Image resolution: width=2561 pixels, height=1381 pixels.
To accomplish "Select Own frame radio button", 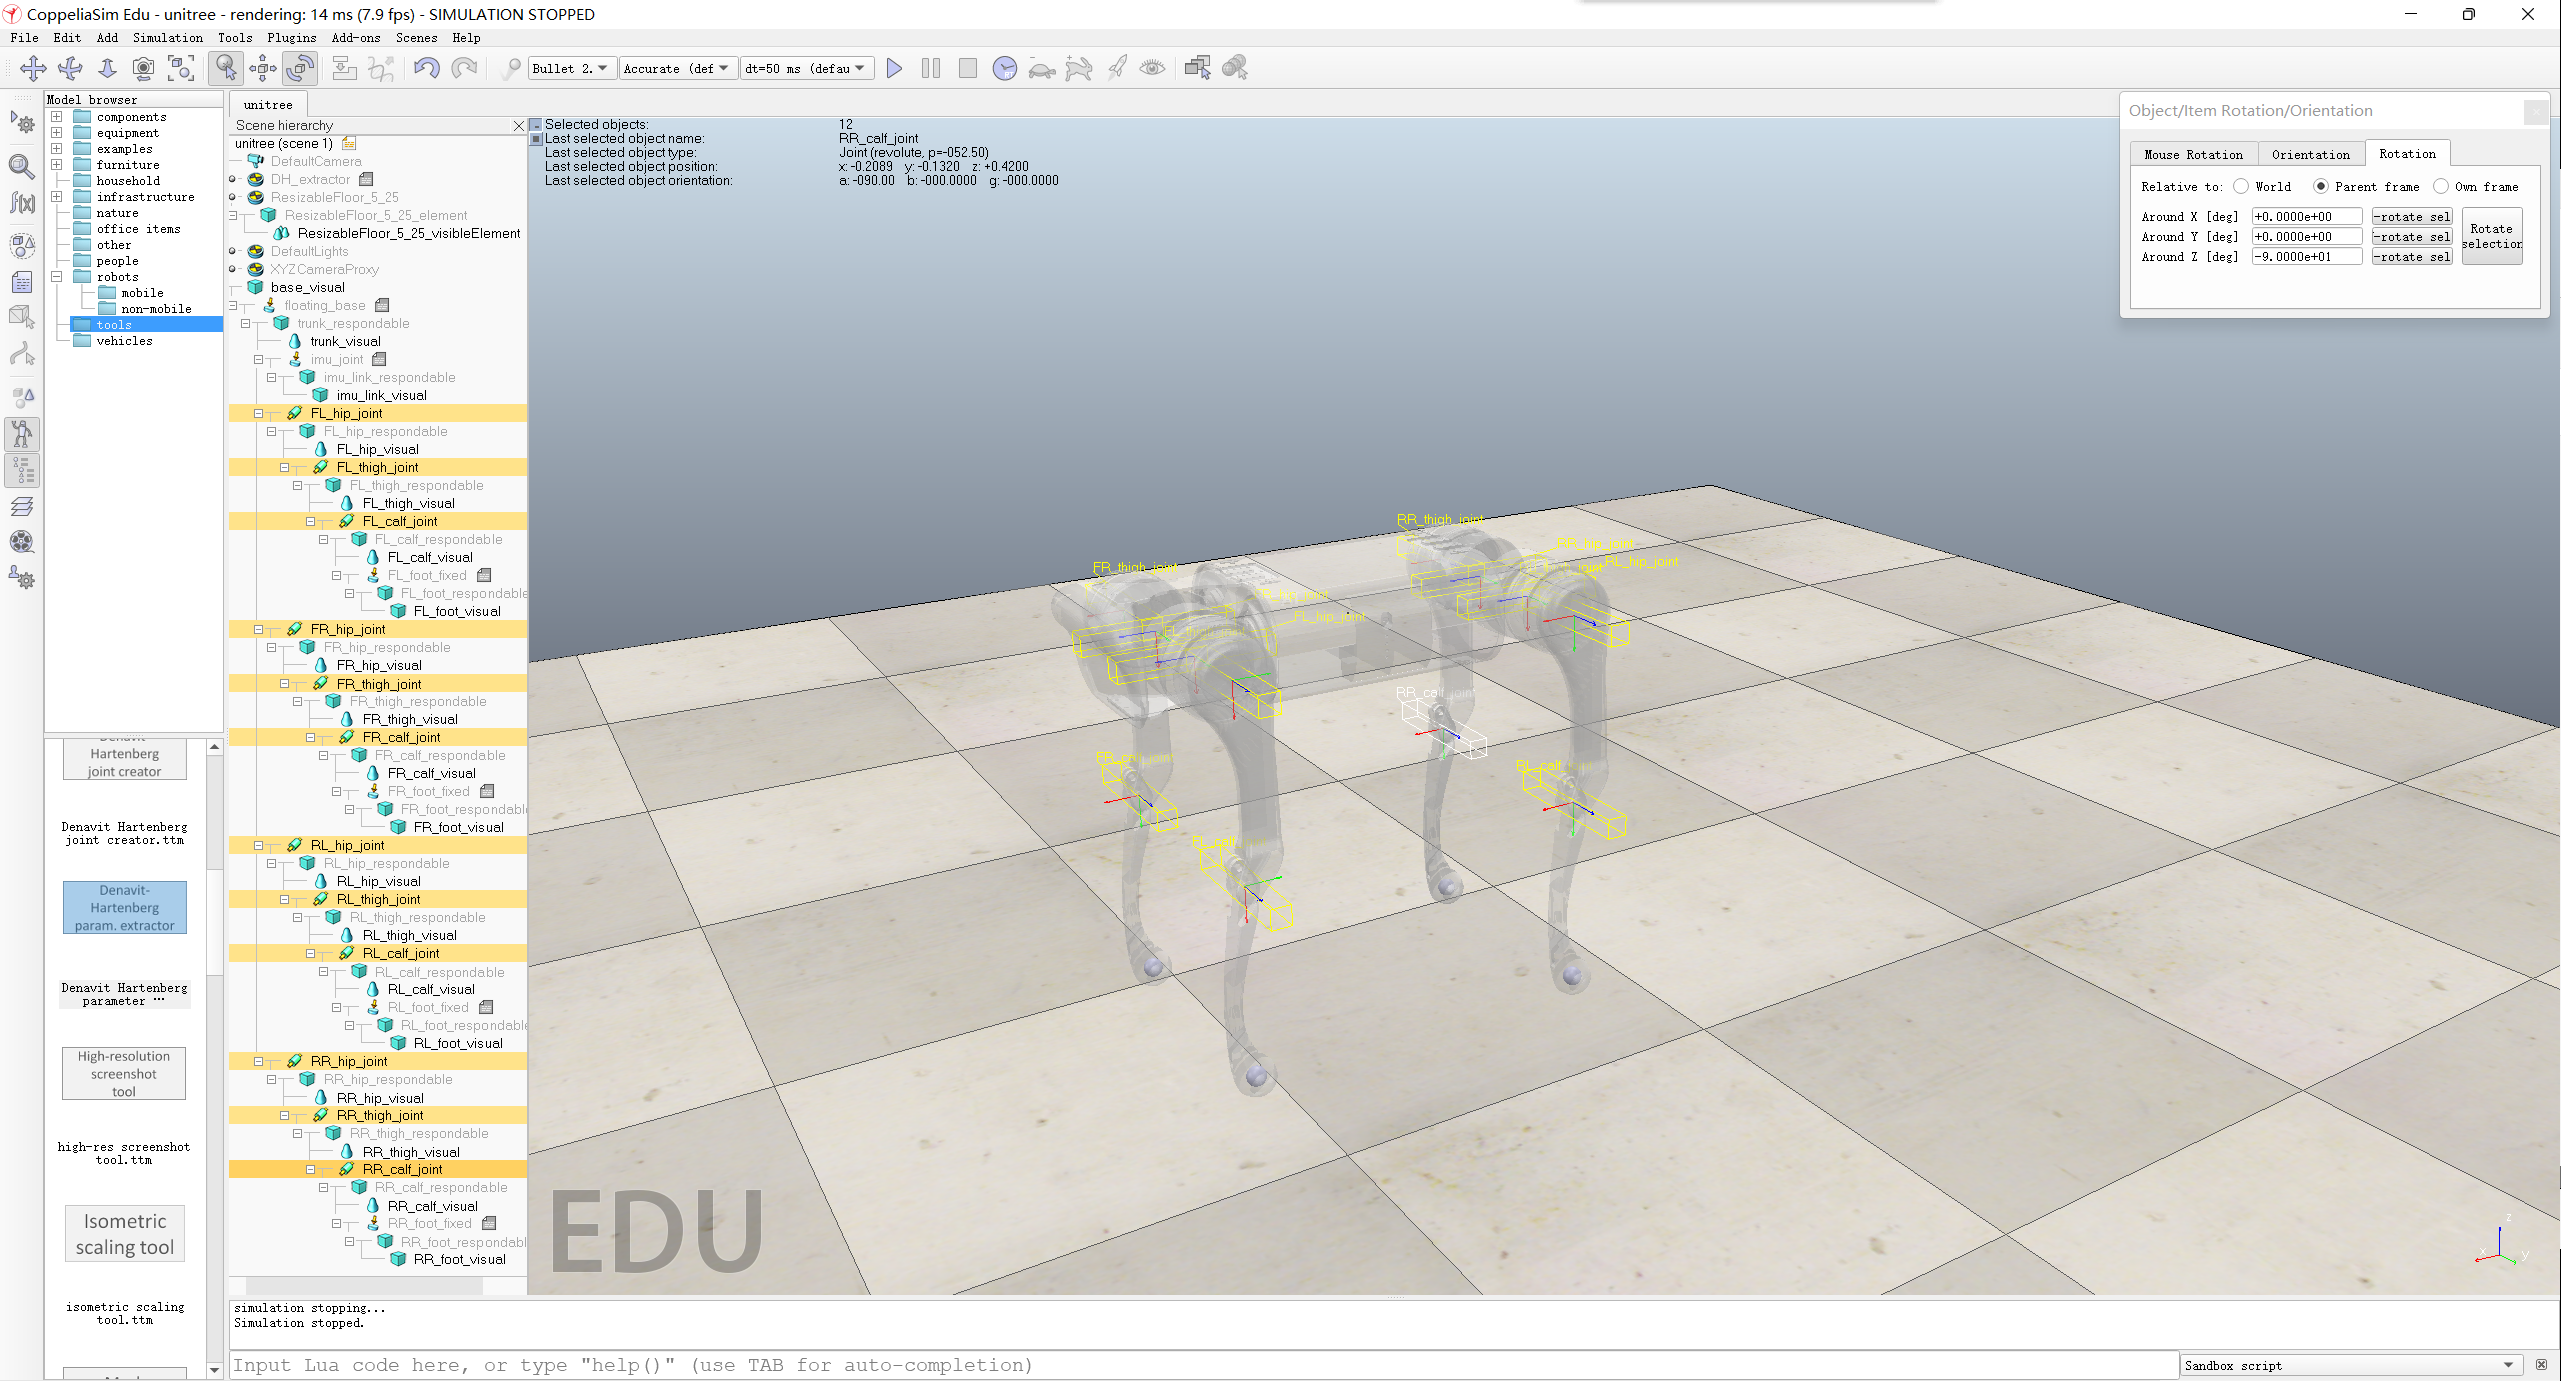I will tap(2441, 187).
